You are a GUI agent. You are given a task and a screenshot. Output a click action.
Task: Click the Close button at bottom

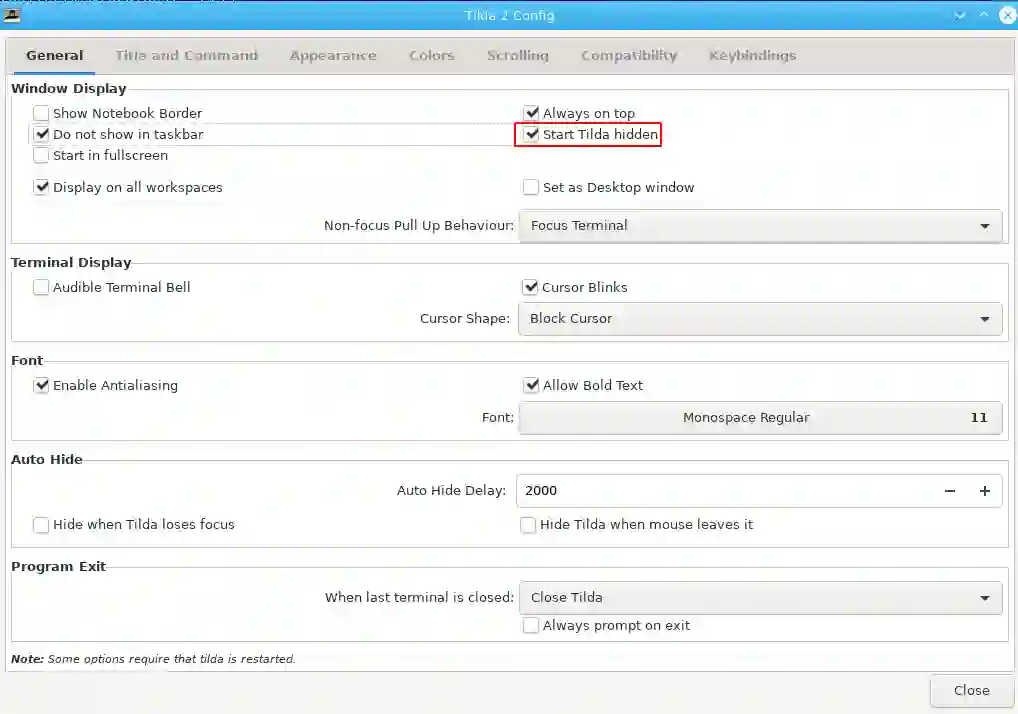[971, 691]
